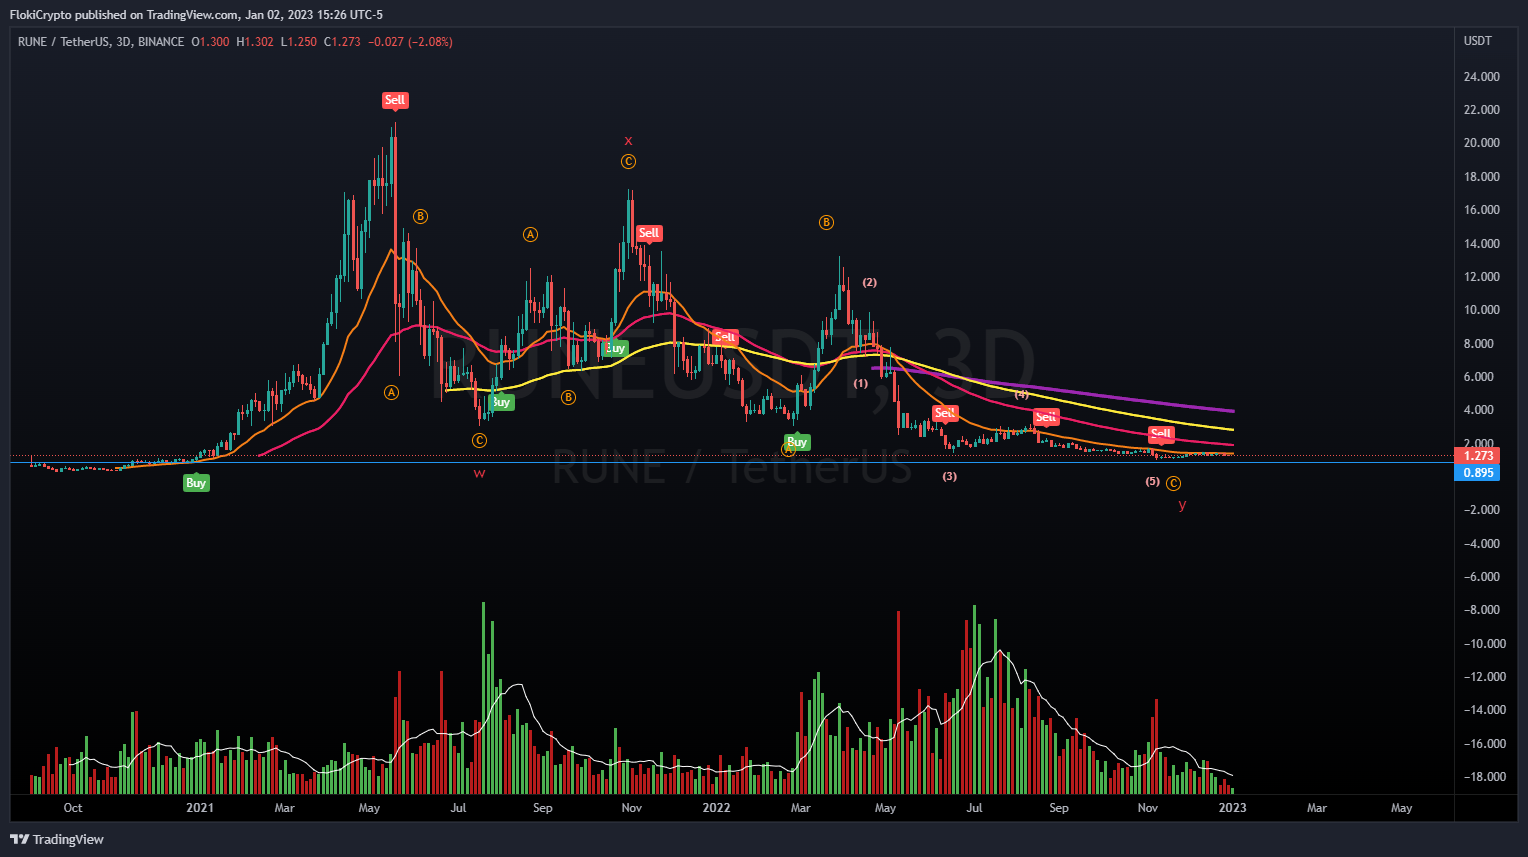Select the circled A label near August 2021 high

point(530,235)
